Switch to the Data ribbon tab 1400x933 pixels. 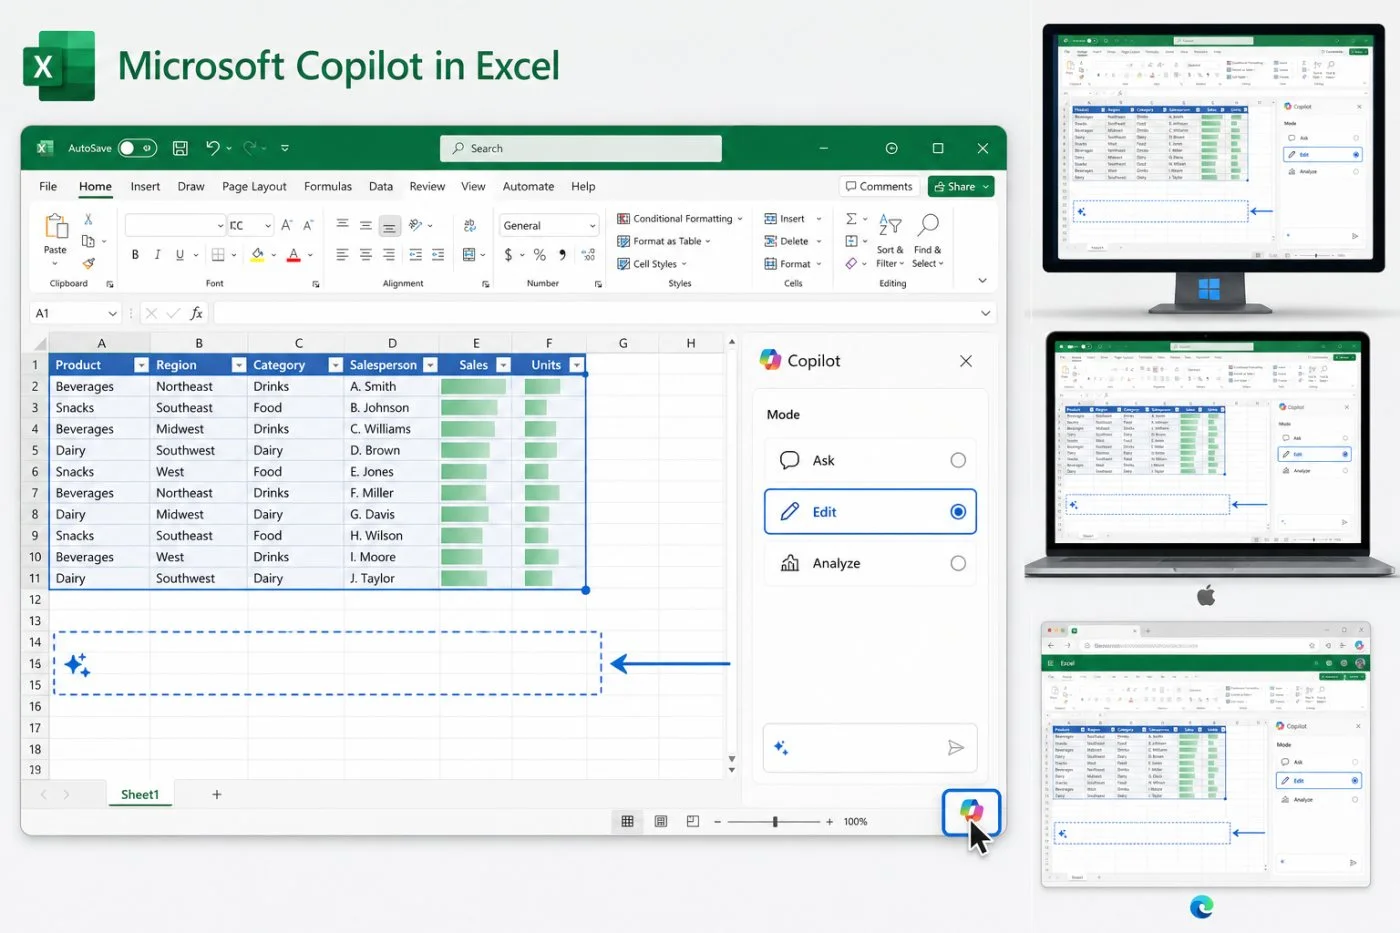pyautogui.click(x=381, y=186)
